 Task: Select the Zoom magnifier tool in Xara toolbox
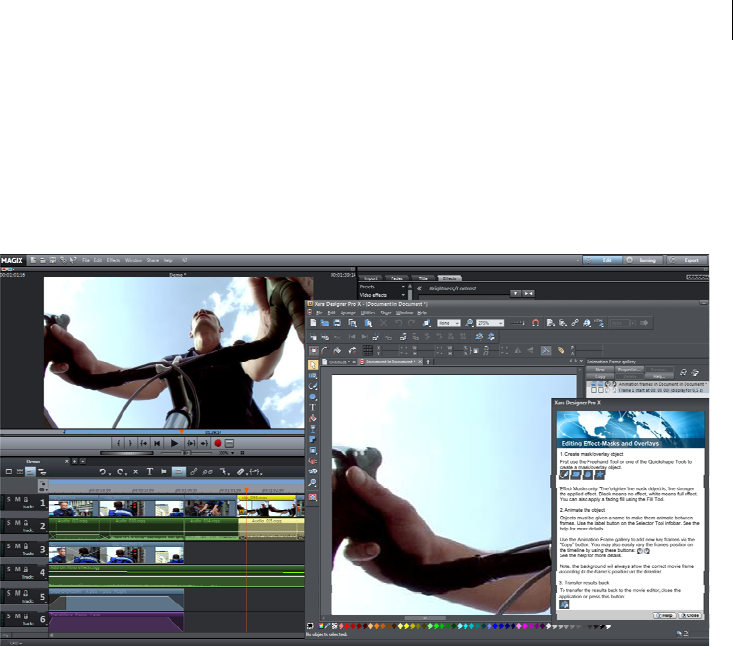click(x=313, y=483)
